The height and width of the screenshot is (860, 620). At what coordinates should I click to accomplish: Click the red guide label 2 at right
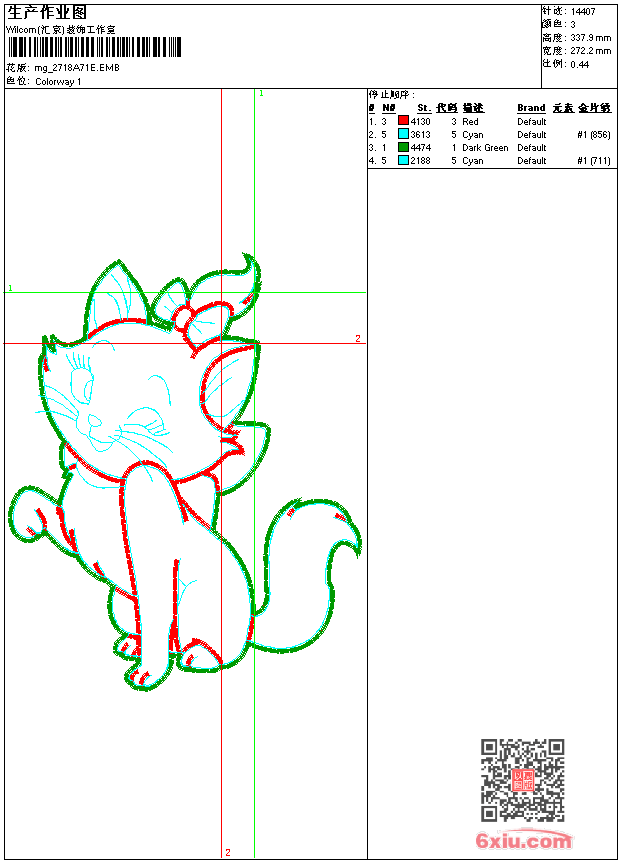(x=358, y=338)
